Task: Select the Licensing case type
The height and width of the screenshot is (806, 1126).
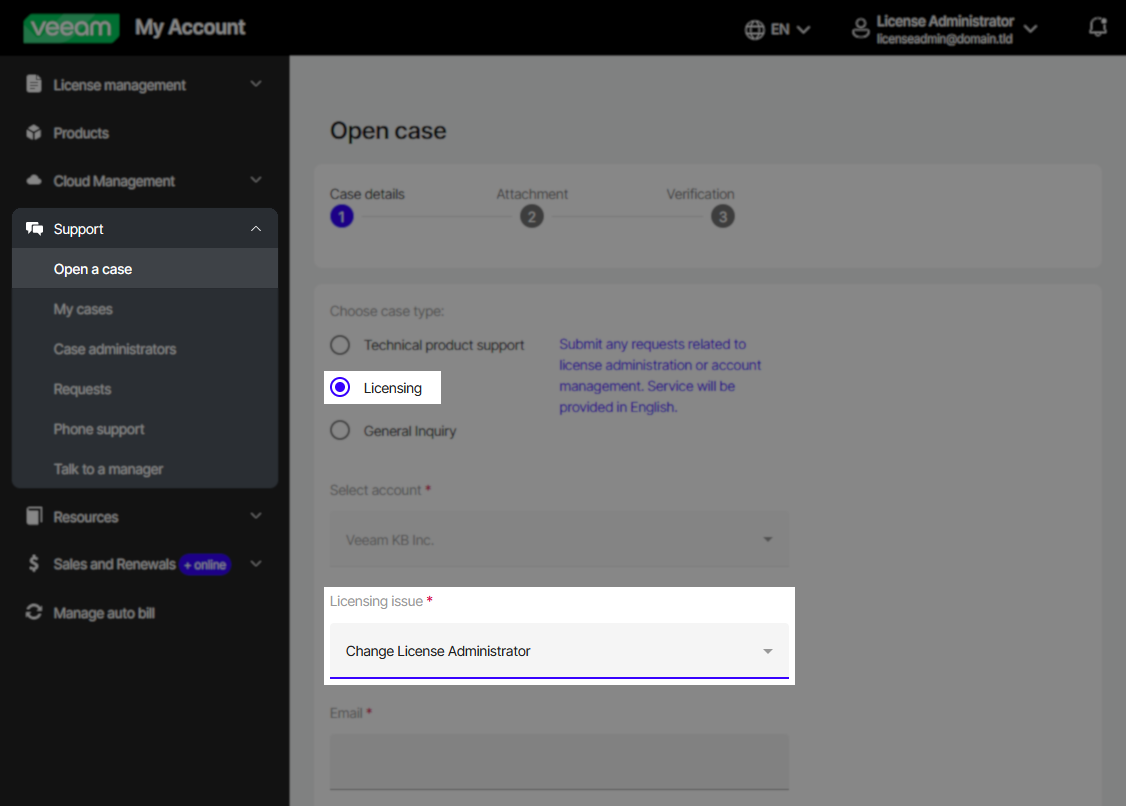Action: click(x=340, y=388)
